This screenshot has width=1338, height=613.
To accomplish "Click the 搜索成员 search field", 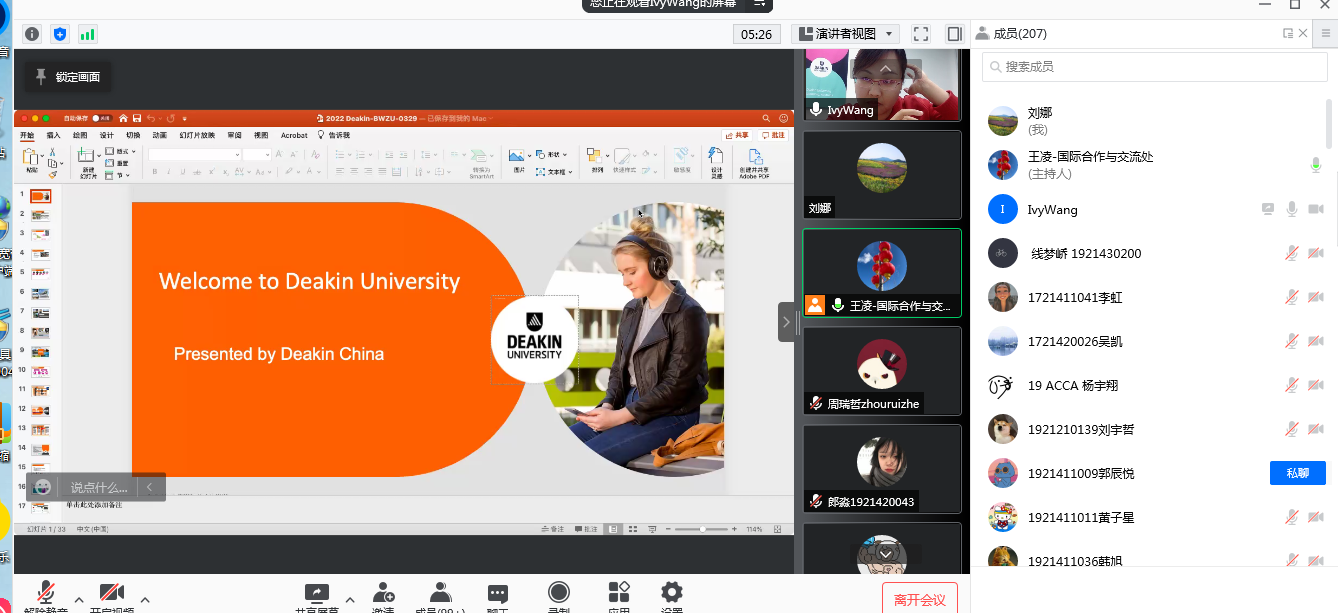I will [1155, 66].
